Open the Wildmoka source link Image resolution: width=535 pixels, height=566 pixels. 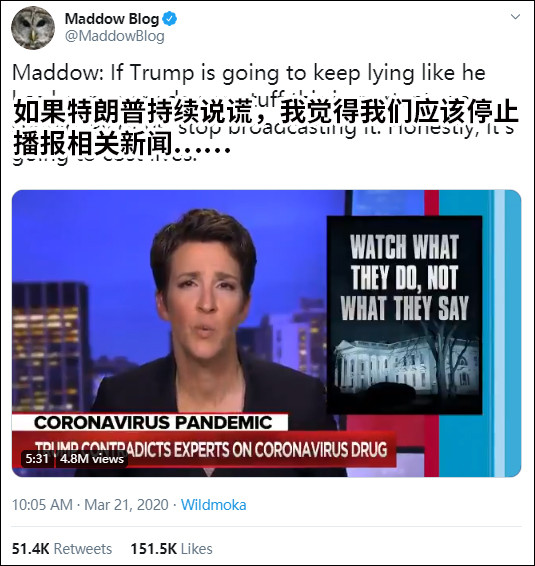pyautogui.click(x=214, y=505)
